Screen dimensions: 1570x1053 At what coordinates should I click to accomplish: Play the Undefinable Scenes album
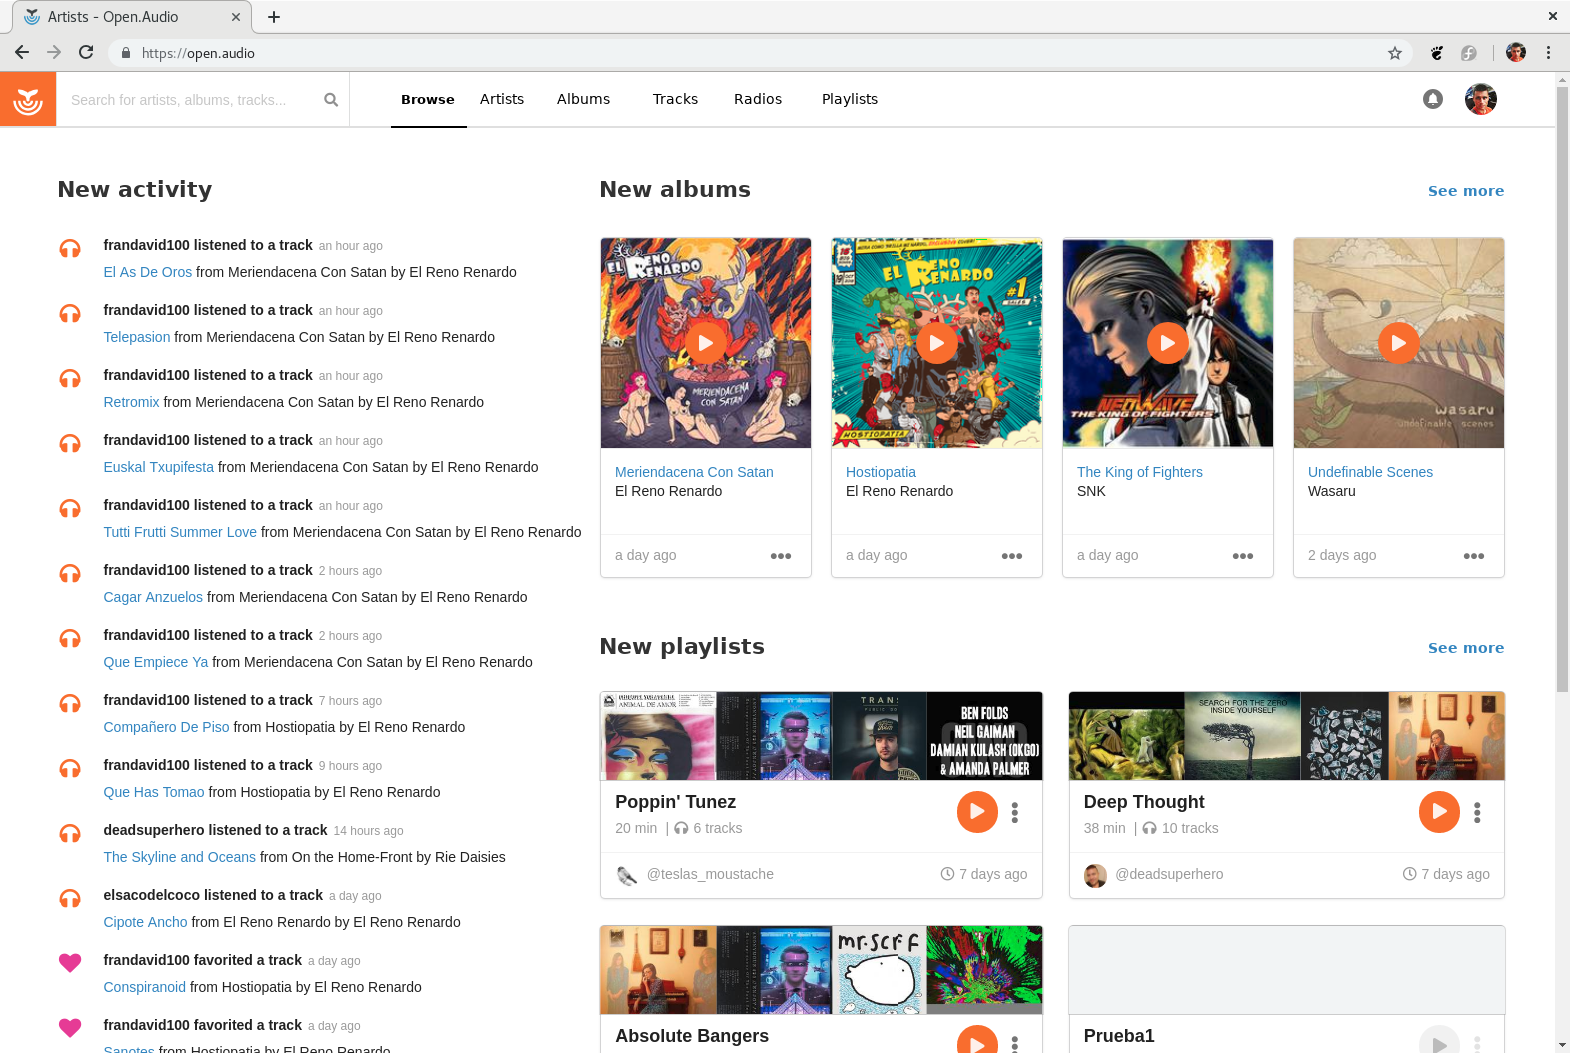point(1399,343)
